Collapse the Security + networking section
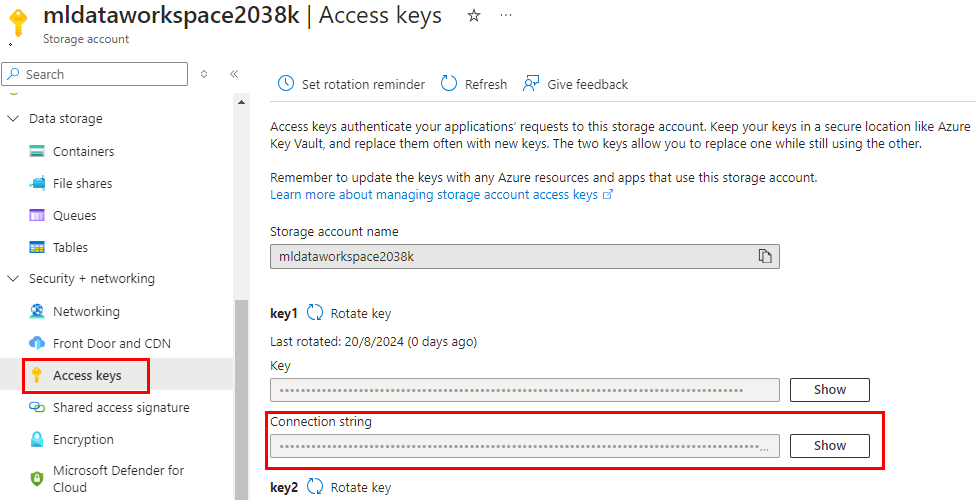Screen dimensions: 976x500 click(13, 279)
